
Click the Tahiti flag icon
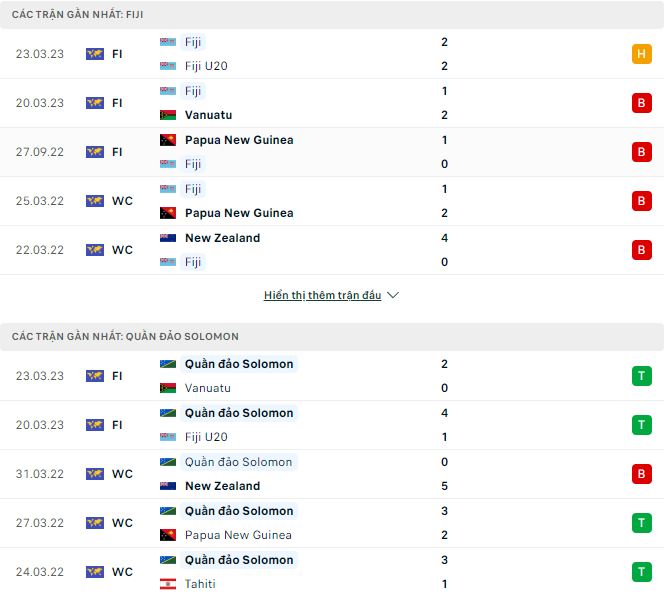(x=168, y=584)
